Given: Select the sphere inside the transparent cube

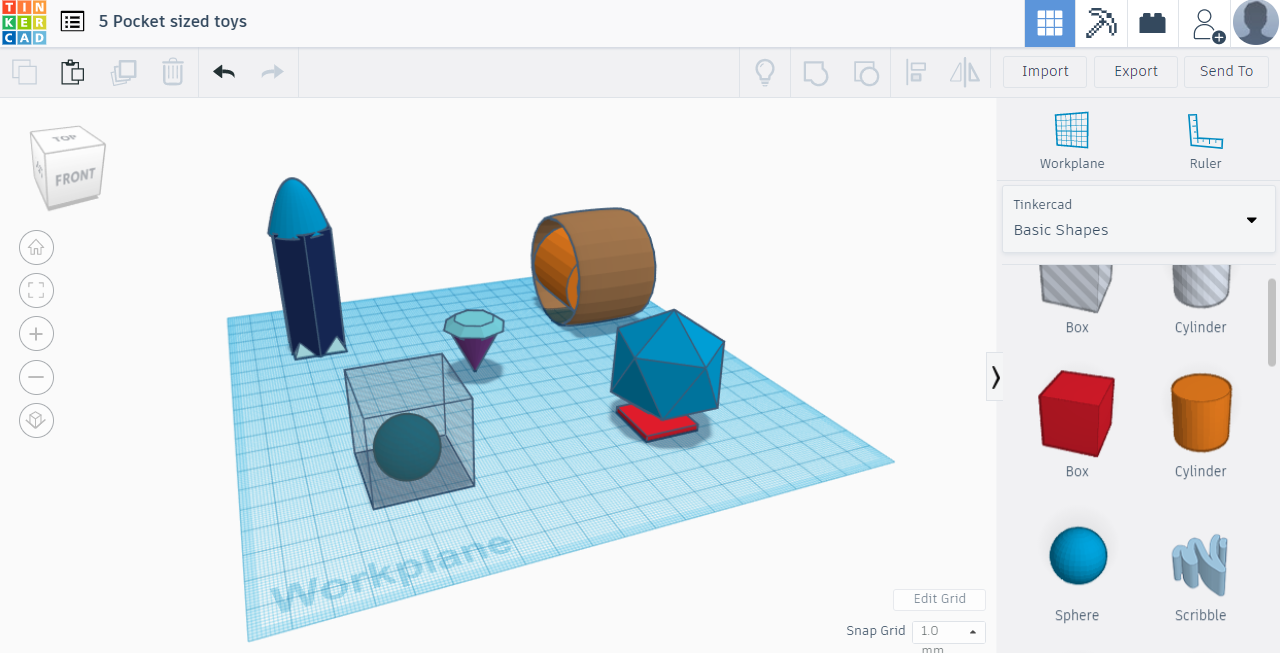Looking at the screenshot, I should (407, 447).
